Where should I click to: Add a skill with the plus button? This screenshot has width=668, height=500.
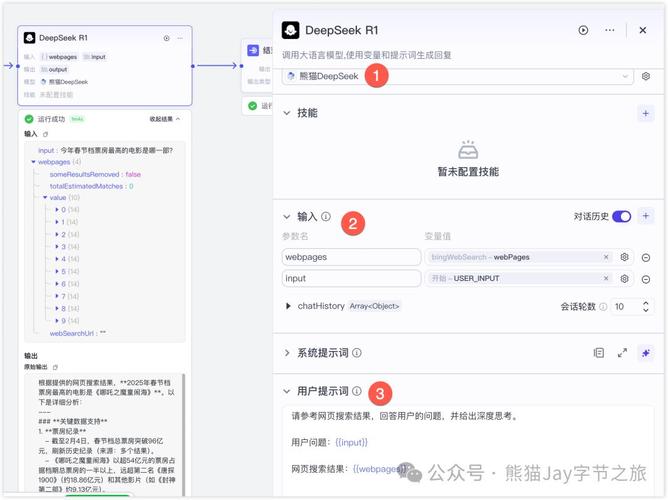tap(645, 113)
